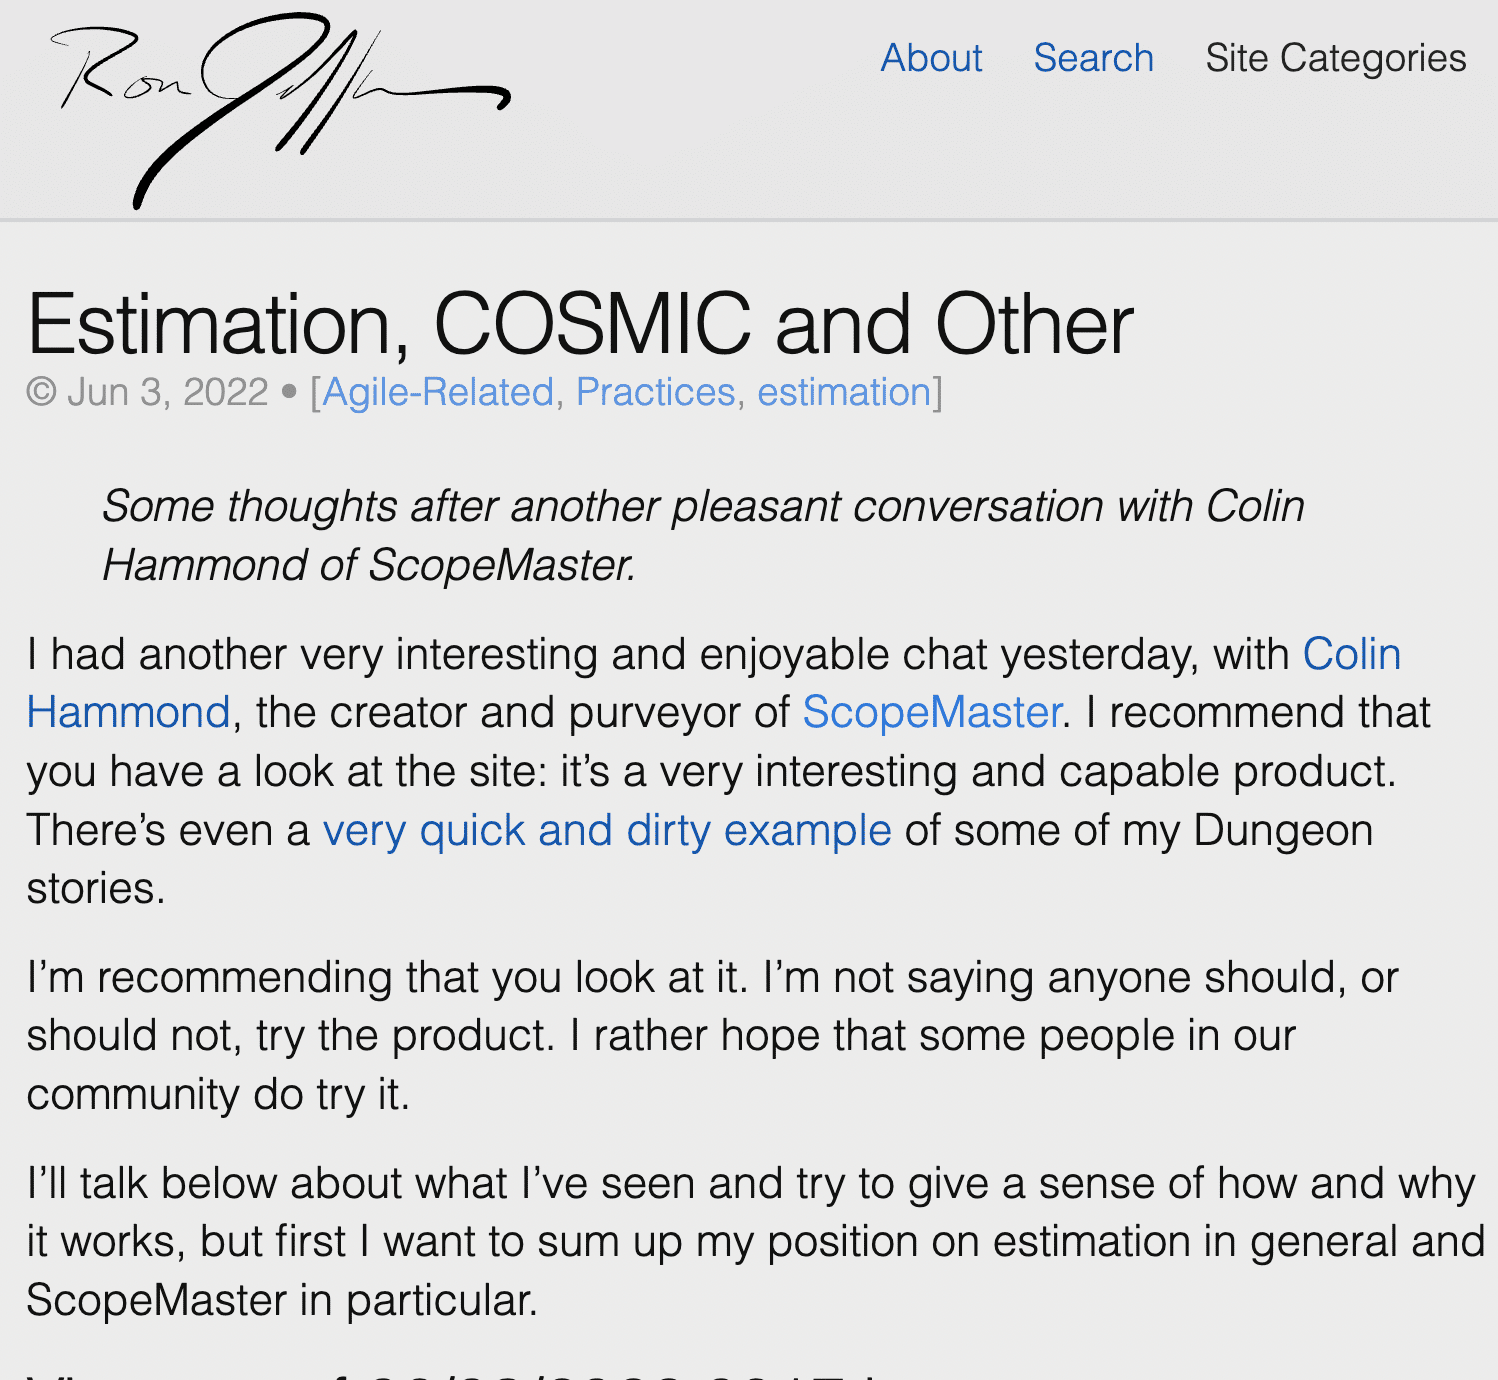Click the Jun 3, 2022 date text
This screenshot has width=1498, height=1380.
168,392
